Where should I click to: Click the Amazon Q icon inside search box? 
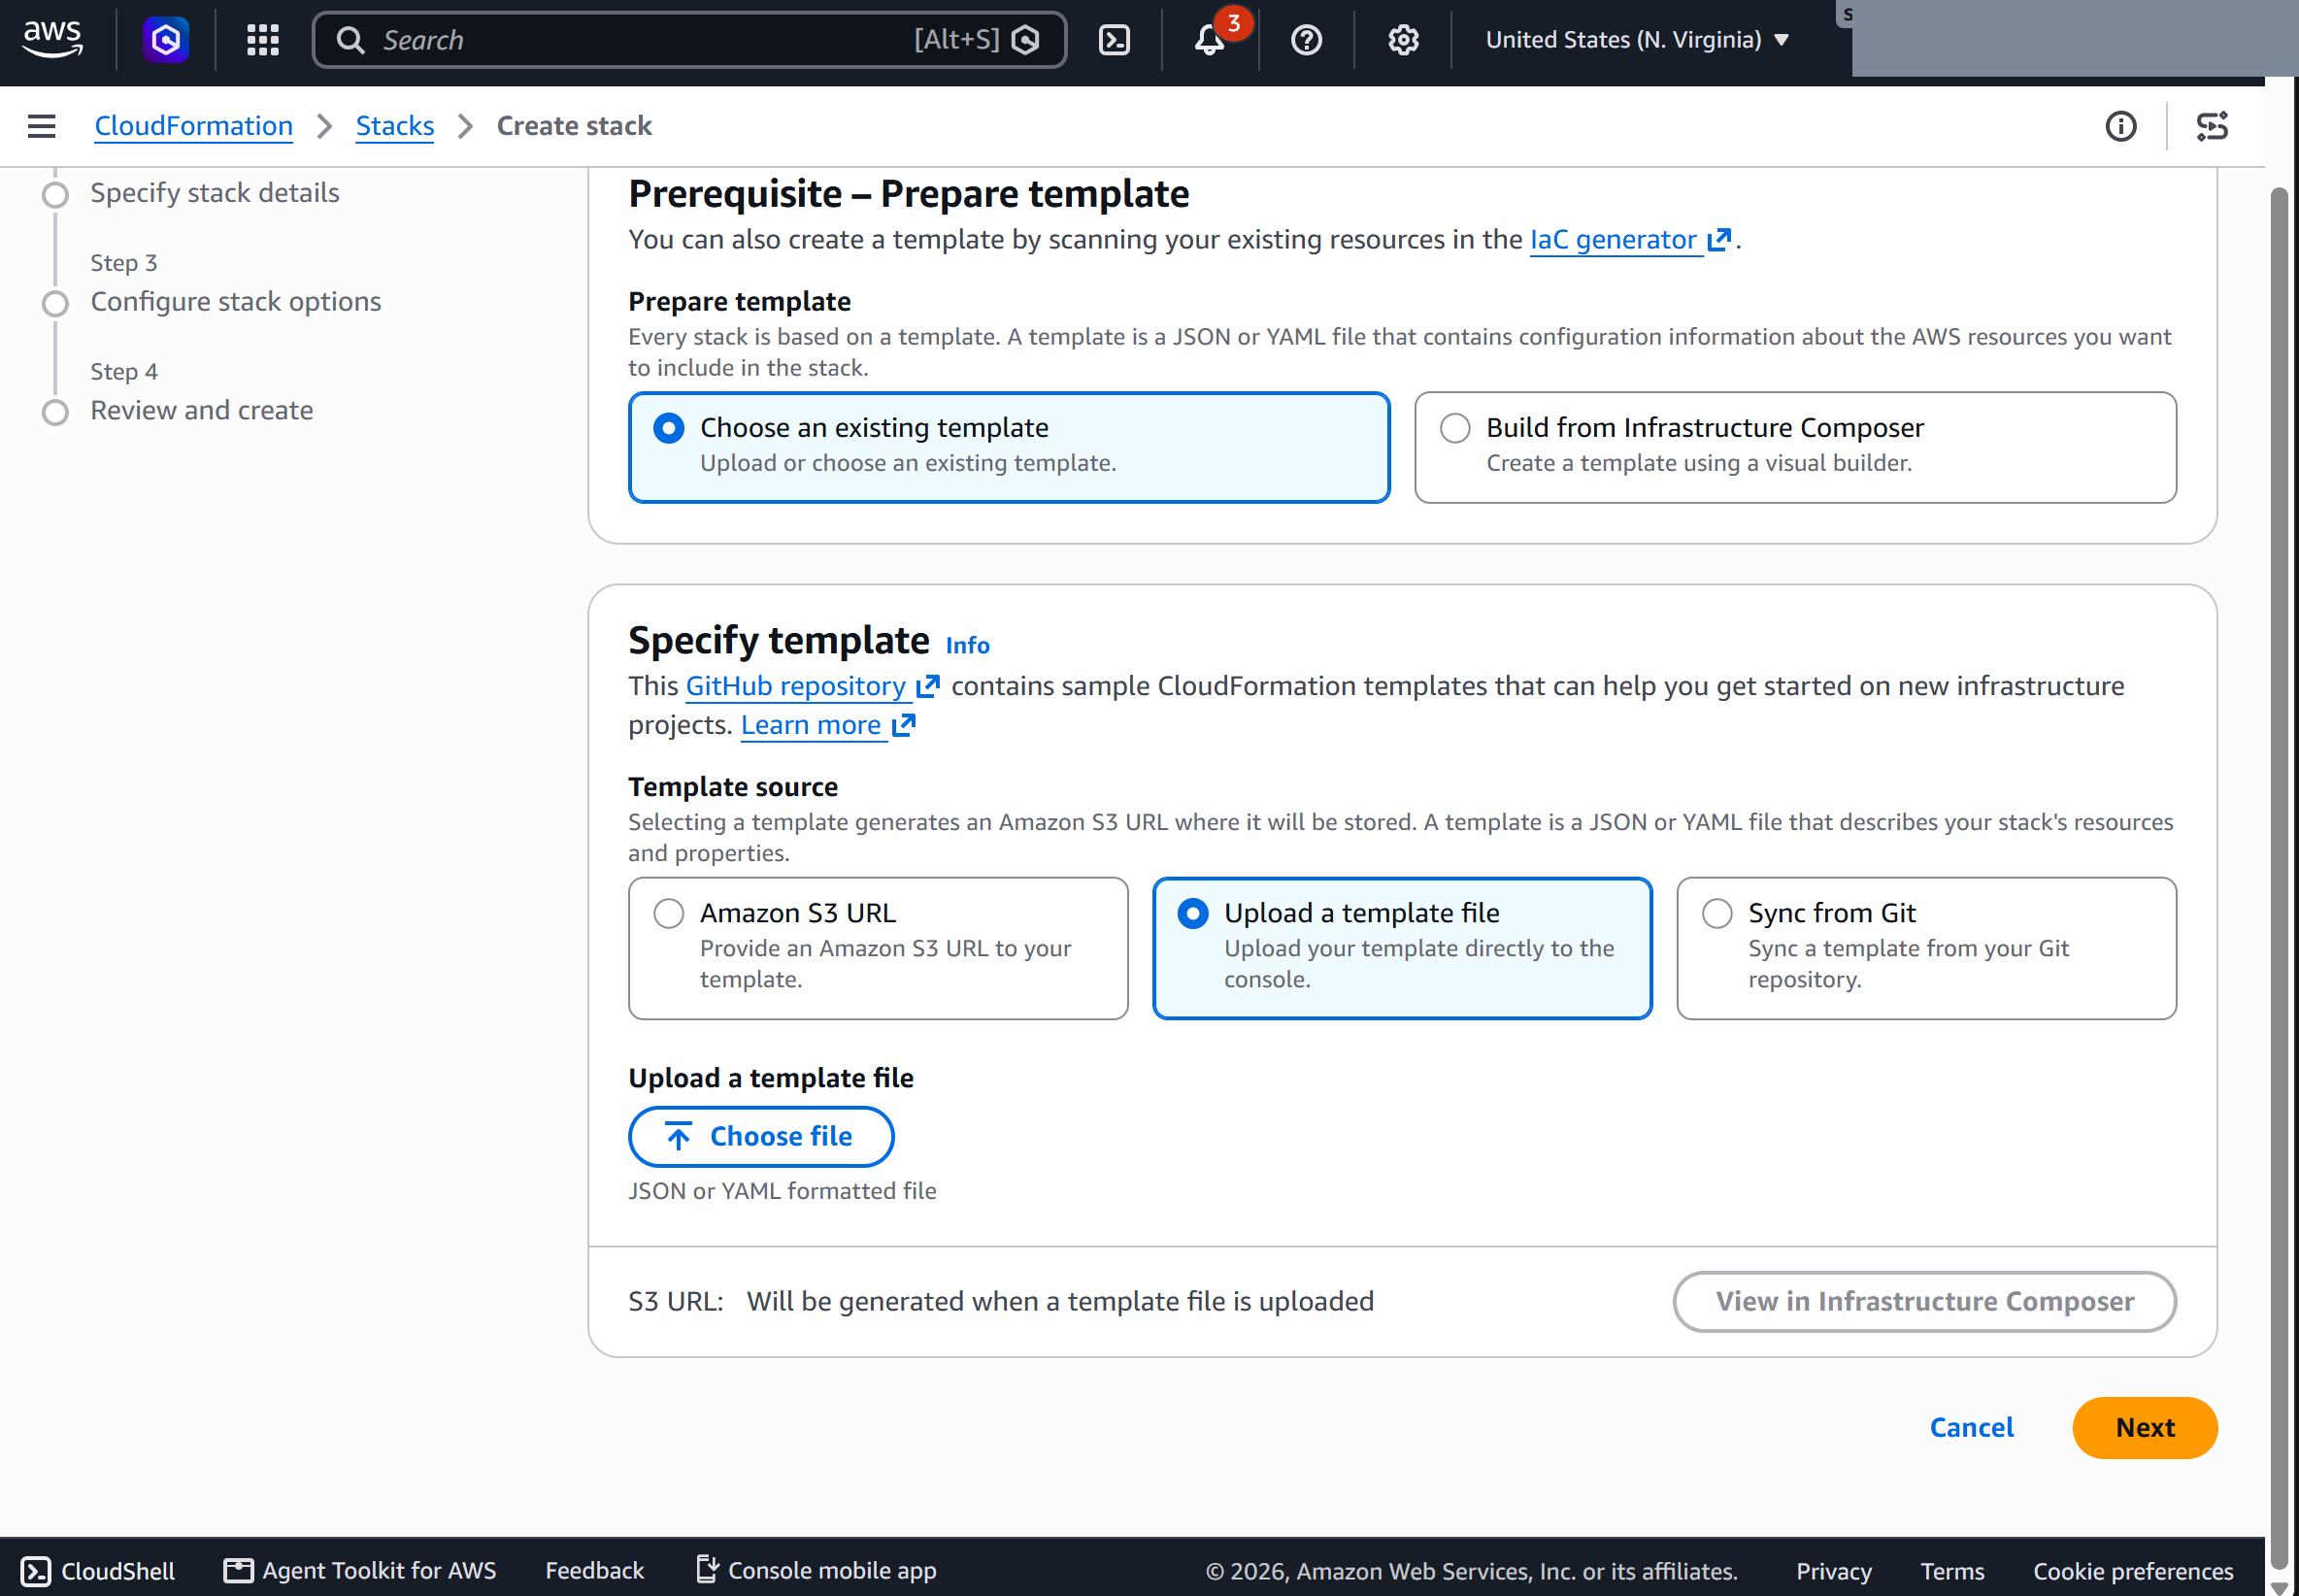[x=1025, y=40]
